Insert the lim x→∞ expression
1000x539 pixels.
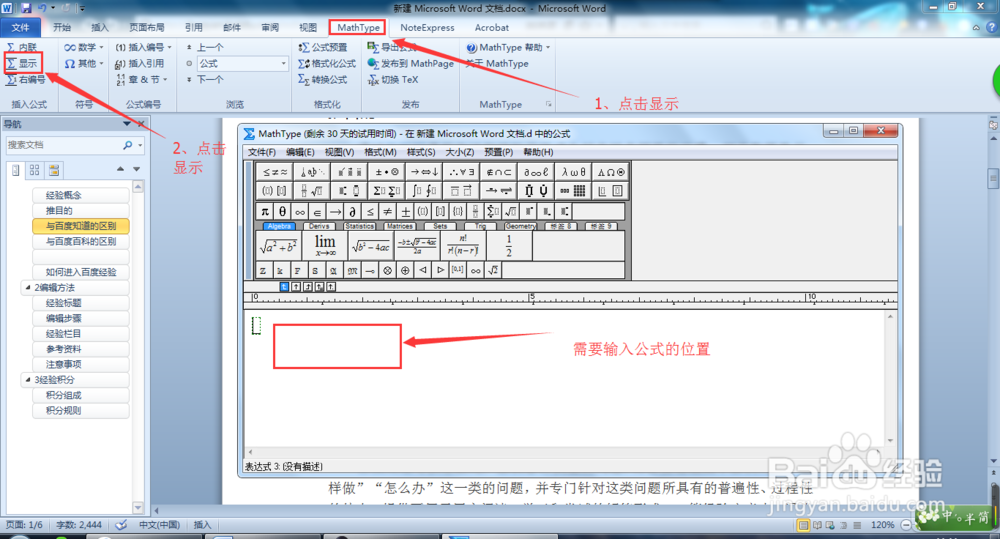[325, 246]
